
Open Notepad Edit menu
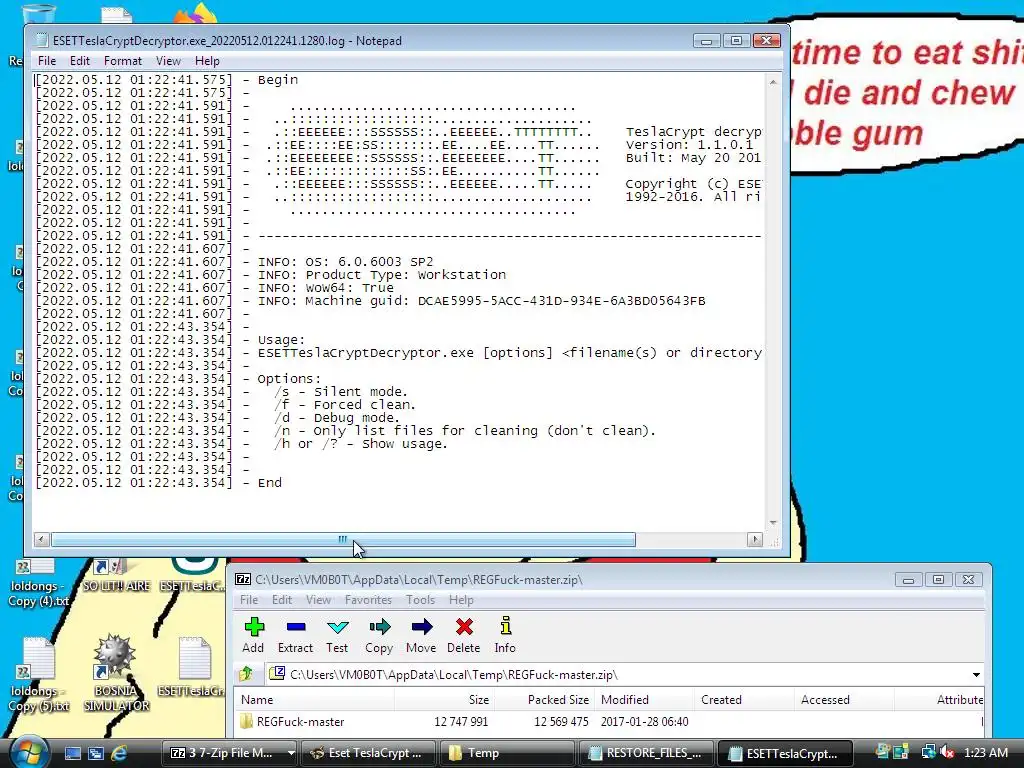click(x=80, y=61)
